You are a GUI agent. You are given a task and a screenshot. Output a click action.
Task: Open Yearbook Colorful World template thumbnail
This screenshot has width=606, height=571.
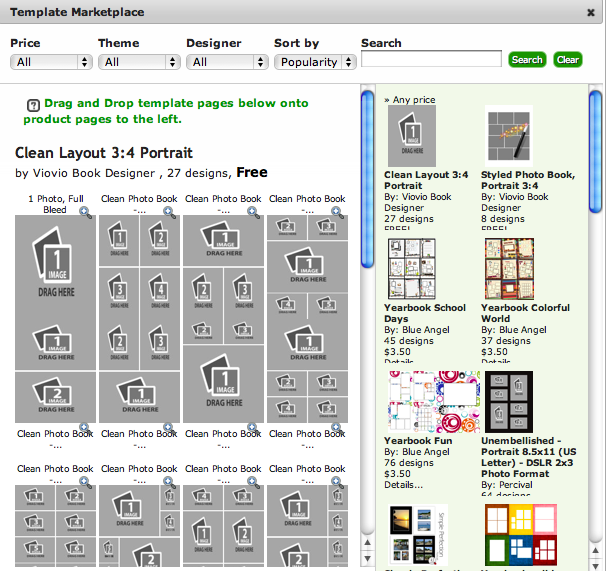509,269
